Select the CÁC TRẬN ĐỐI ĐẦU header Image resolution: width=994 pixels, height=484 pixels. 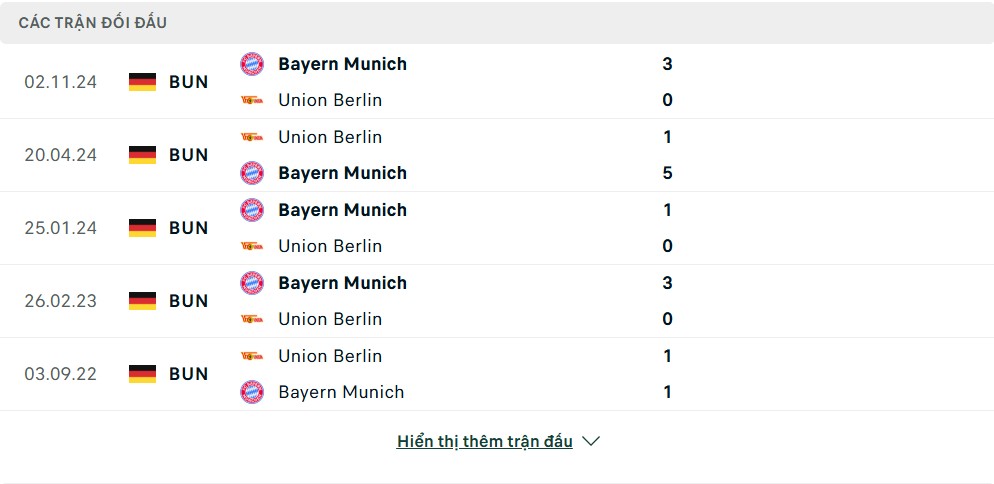coord(93,23)
